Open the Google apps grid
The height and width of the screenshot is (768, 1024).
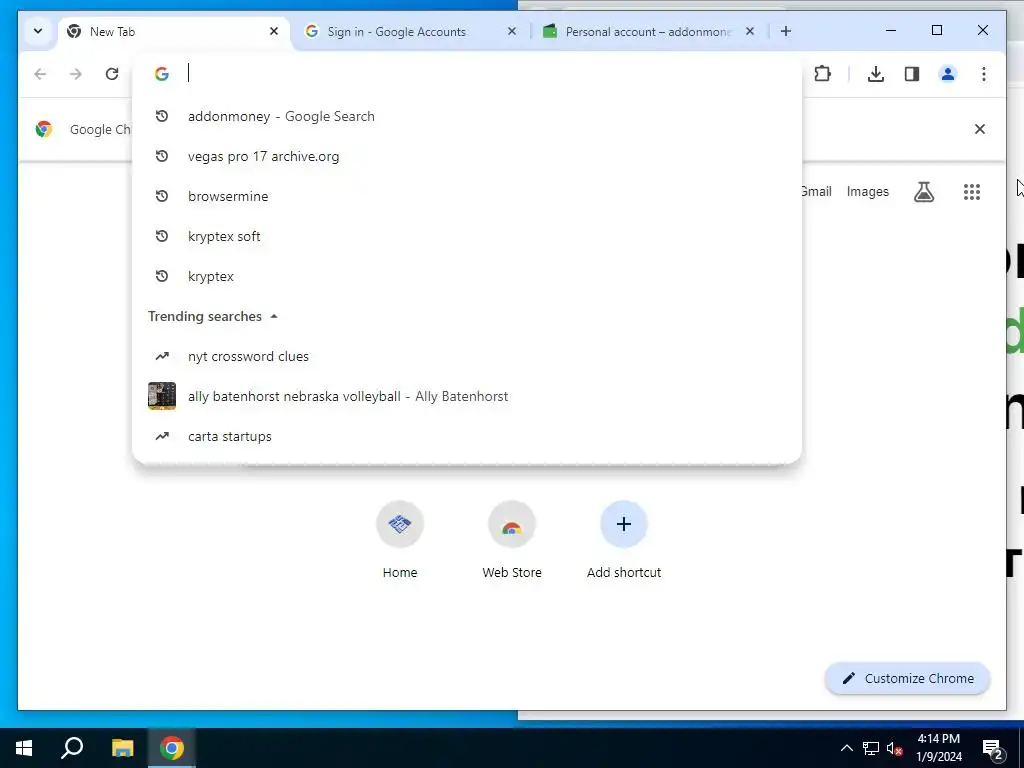pyautogui.click(x=972, y=191)
